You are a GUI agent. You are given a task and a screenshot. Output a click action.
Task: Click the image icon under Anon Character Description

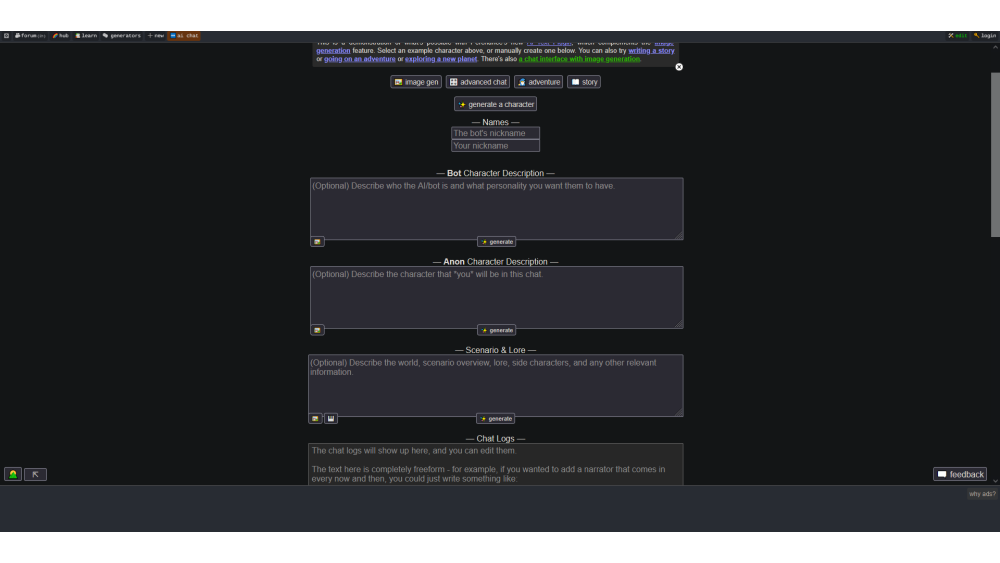tap(317, 330)
